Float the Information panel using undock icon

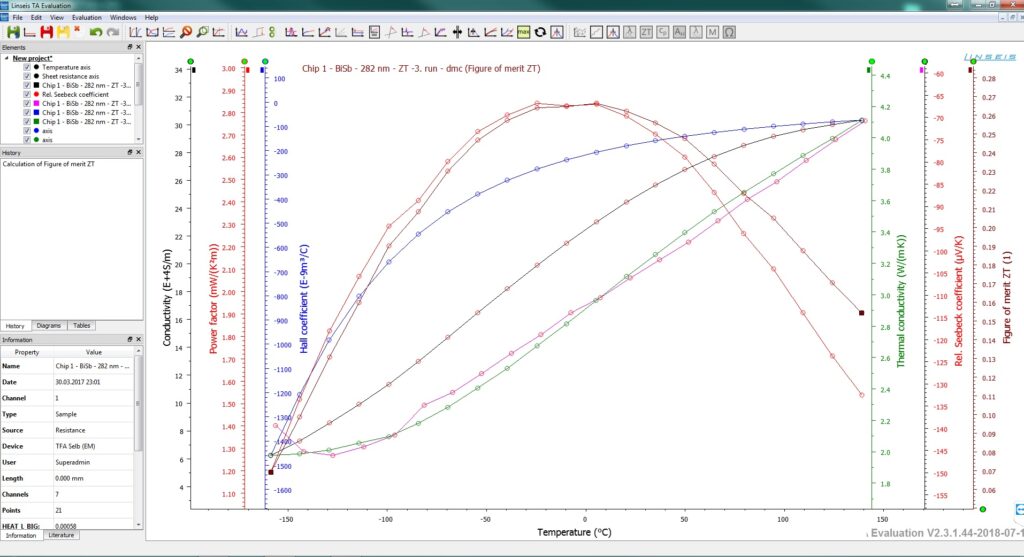point(129,340)
